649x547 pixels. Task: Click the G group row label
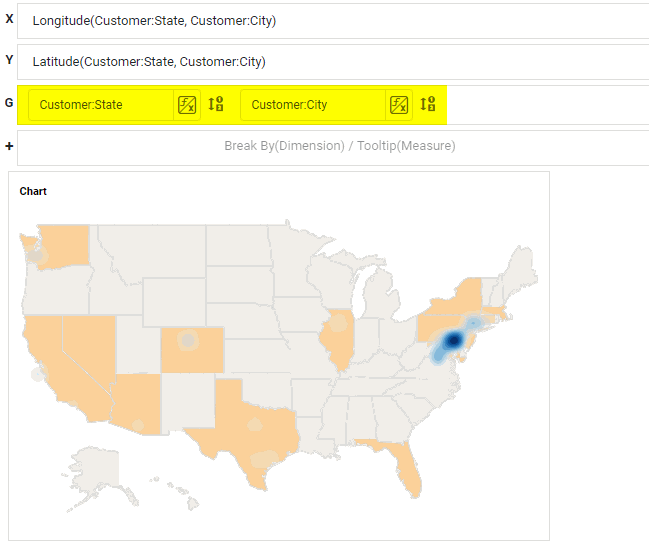9,103
